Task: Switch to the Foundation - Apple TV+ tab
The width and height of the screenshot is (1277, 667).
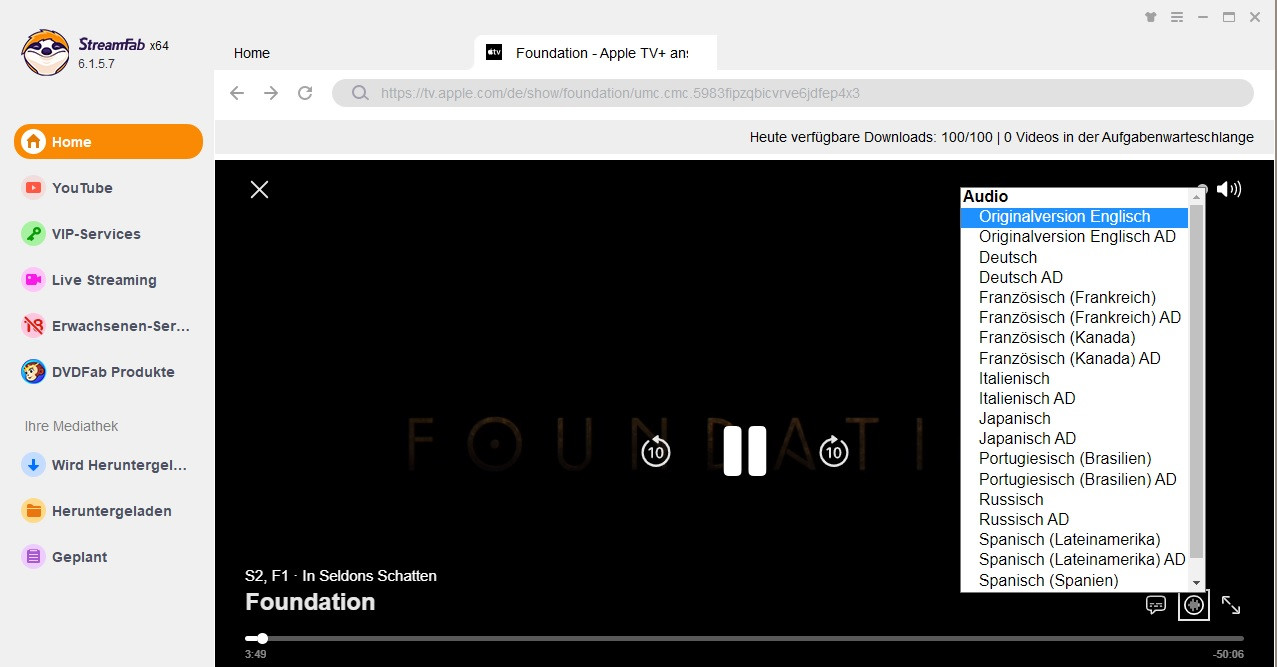Action: [x=596, y=53]
